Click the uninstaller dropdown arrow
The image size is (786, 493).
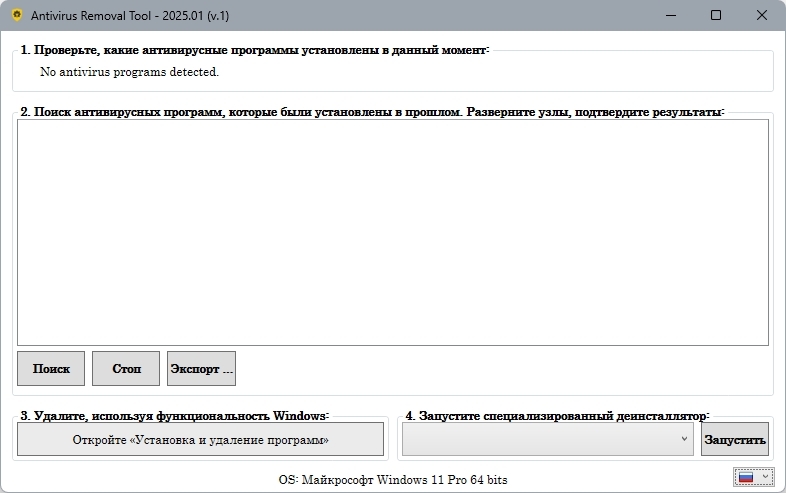[684, 439]
